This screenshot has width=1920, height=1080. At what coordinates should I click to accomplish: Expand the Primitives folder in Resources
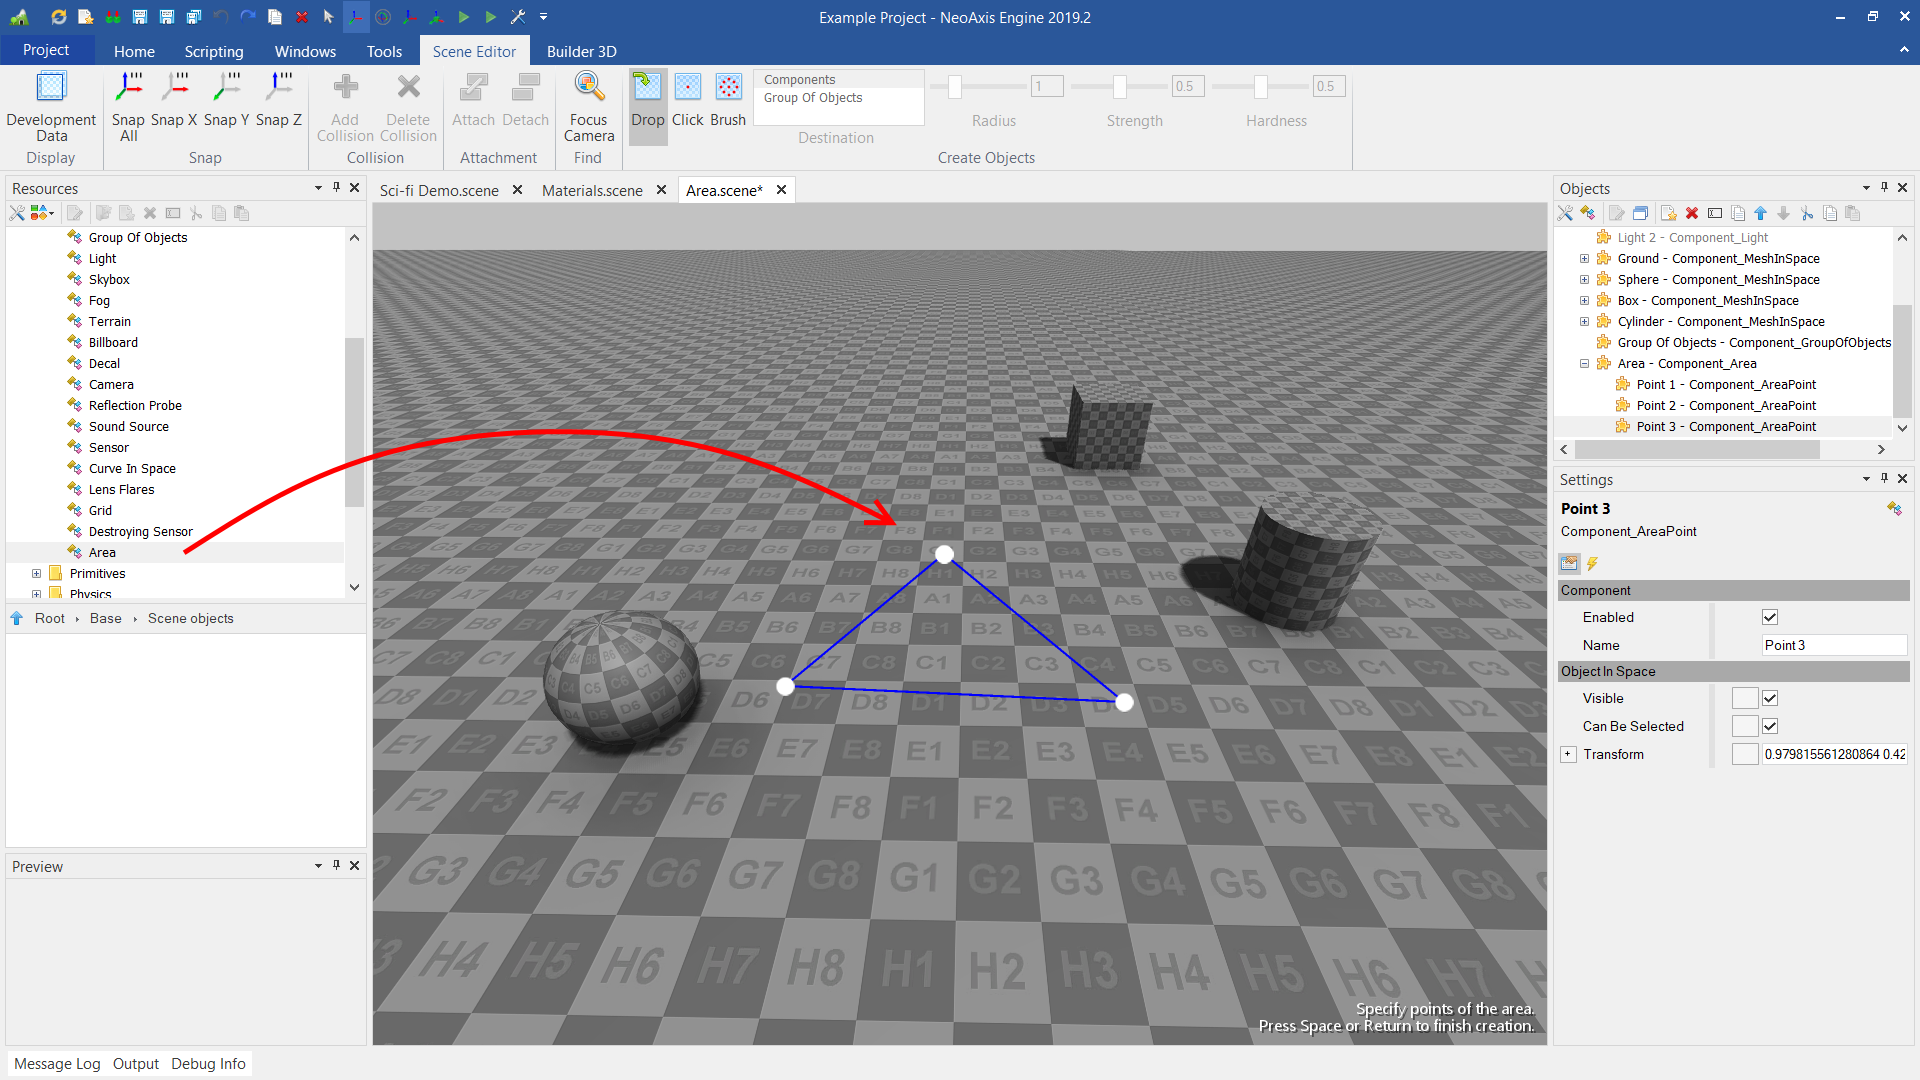36,574
